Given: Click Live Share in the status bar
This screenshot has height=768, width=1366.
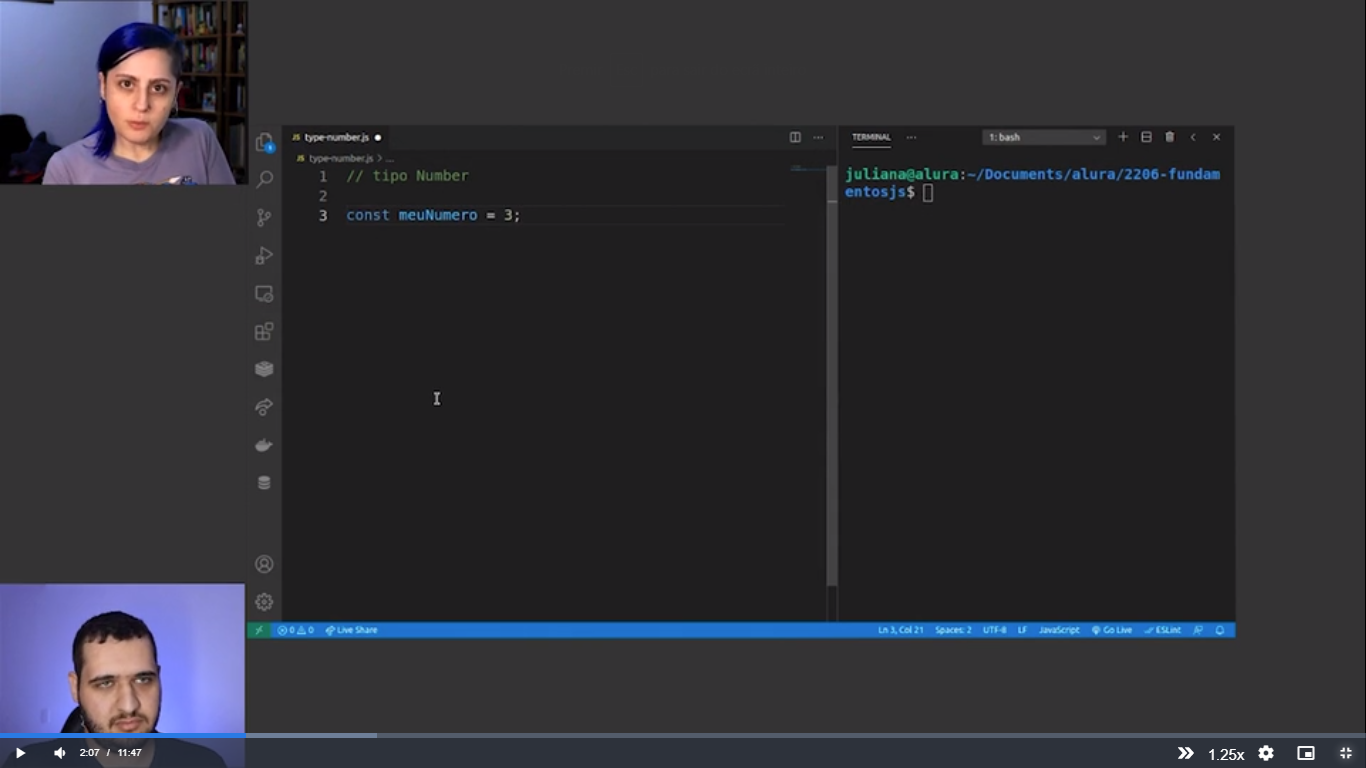Looking at the screenshot, I should tap(351, 630).
